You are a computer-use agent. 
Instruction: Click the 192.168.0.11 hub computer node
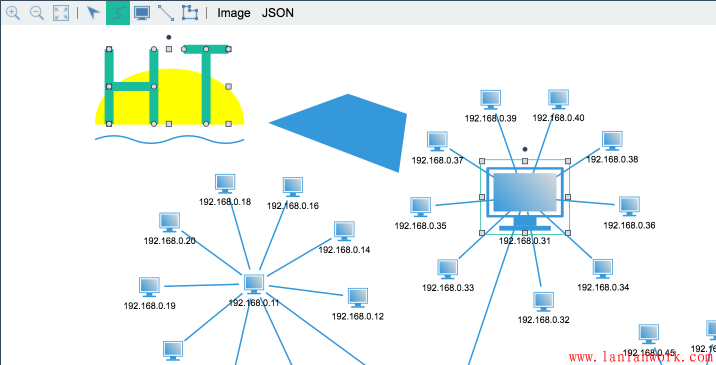click(254, 284)
